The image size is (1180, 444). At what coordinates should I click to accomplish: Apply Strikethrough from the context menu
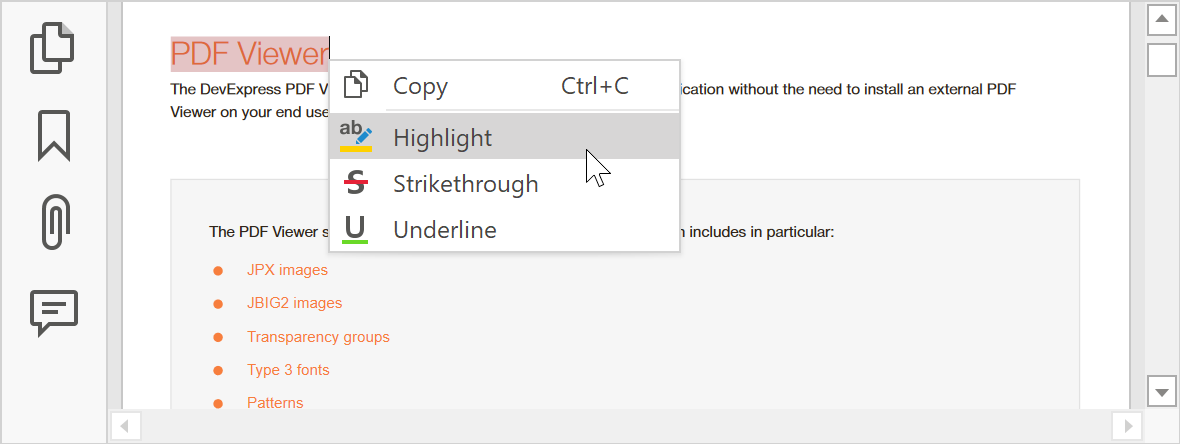pyautogui.click(x=466, y=184)
